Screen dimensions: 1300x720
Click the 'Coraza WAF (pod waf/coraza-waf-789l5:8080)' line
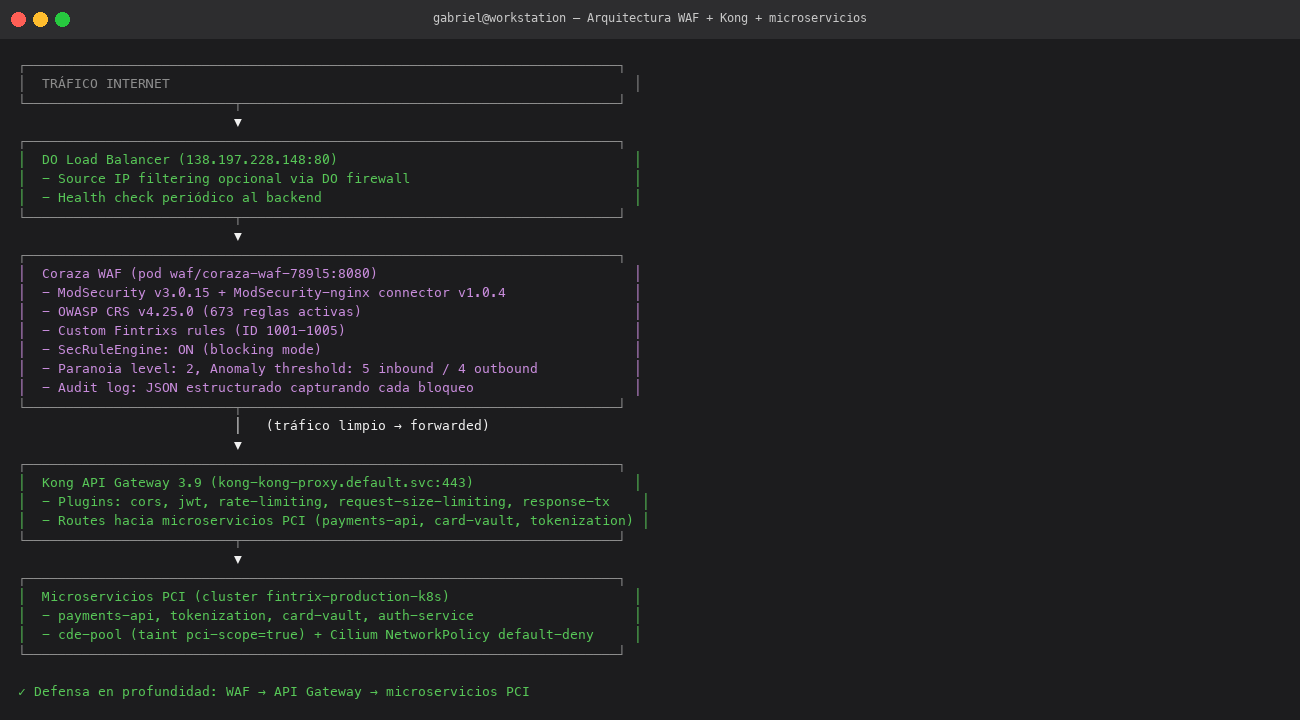(210, 274)
